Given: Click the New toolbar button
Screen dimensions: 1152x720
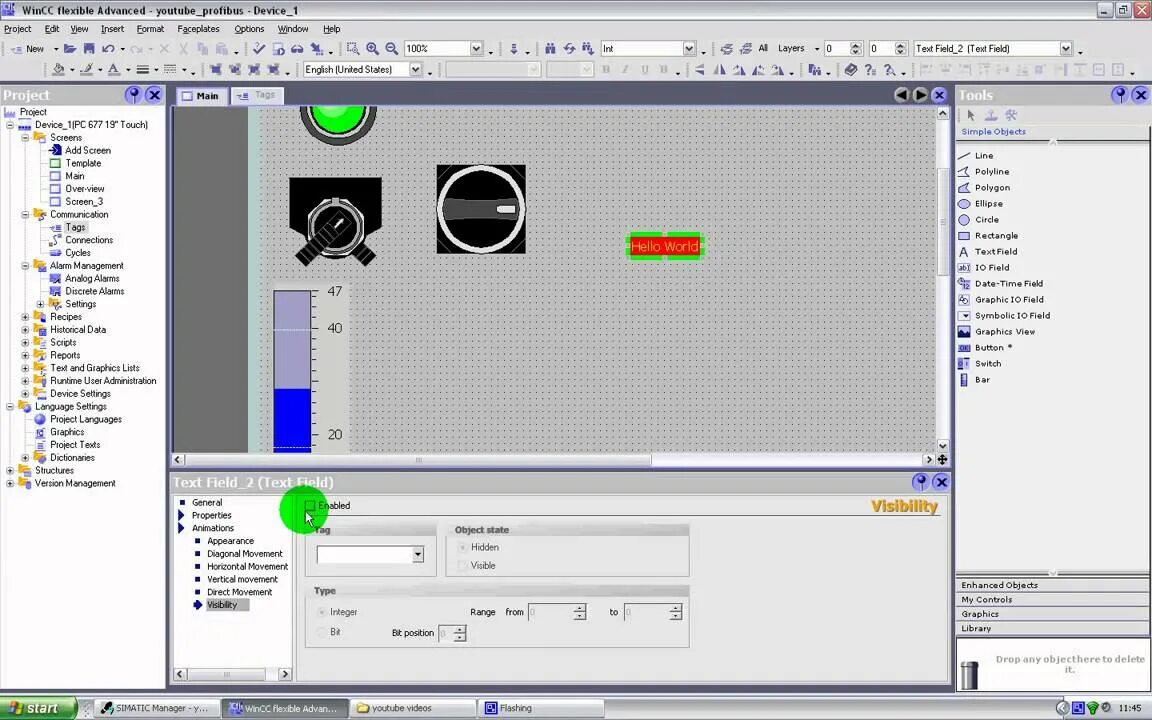Looking at the screenshot, I should click(x=27, y=48).
